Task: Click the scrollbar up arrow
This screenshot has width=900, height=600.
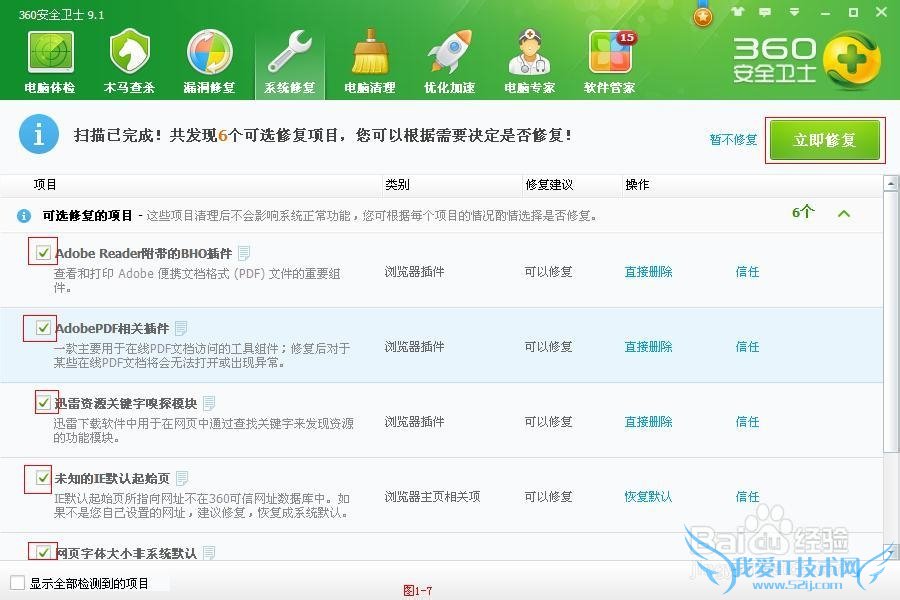Action: [x=891, y=183]
